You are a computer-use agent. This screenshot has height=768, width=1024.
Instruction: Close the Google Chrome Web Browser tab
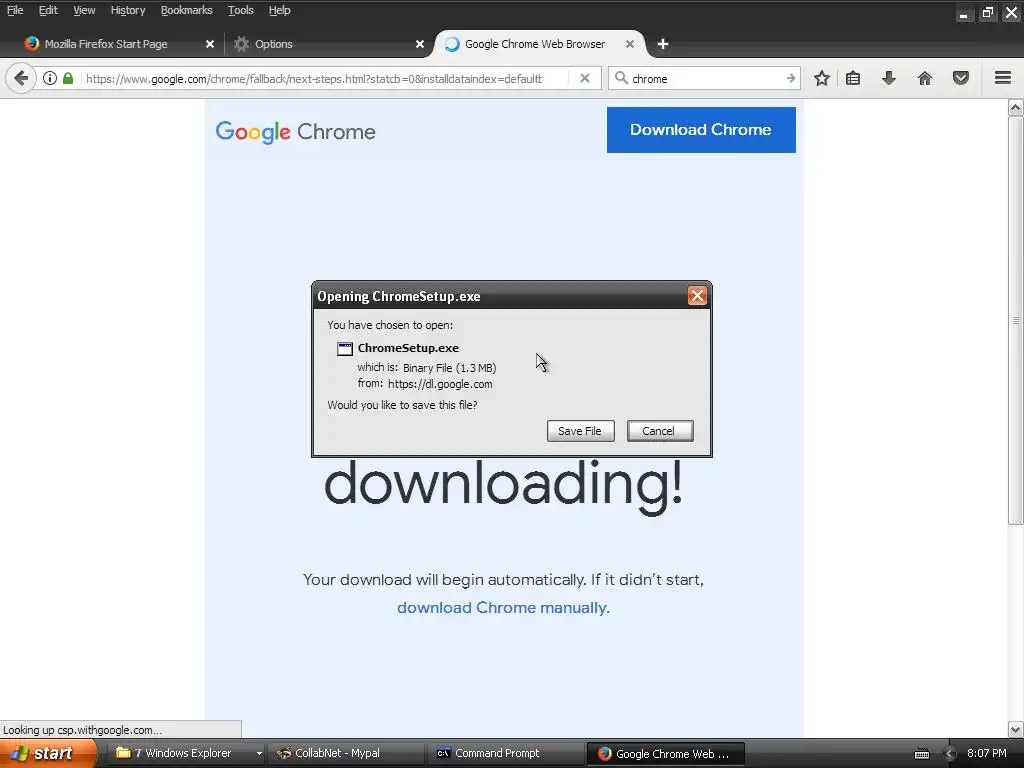pos(630,44)
